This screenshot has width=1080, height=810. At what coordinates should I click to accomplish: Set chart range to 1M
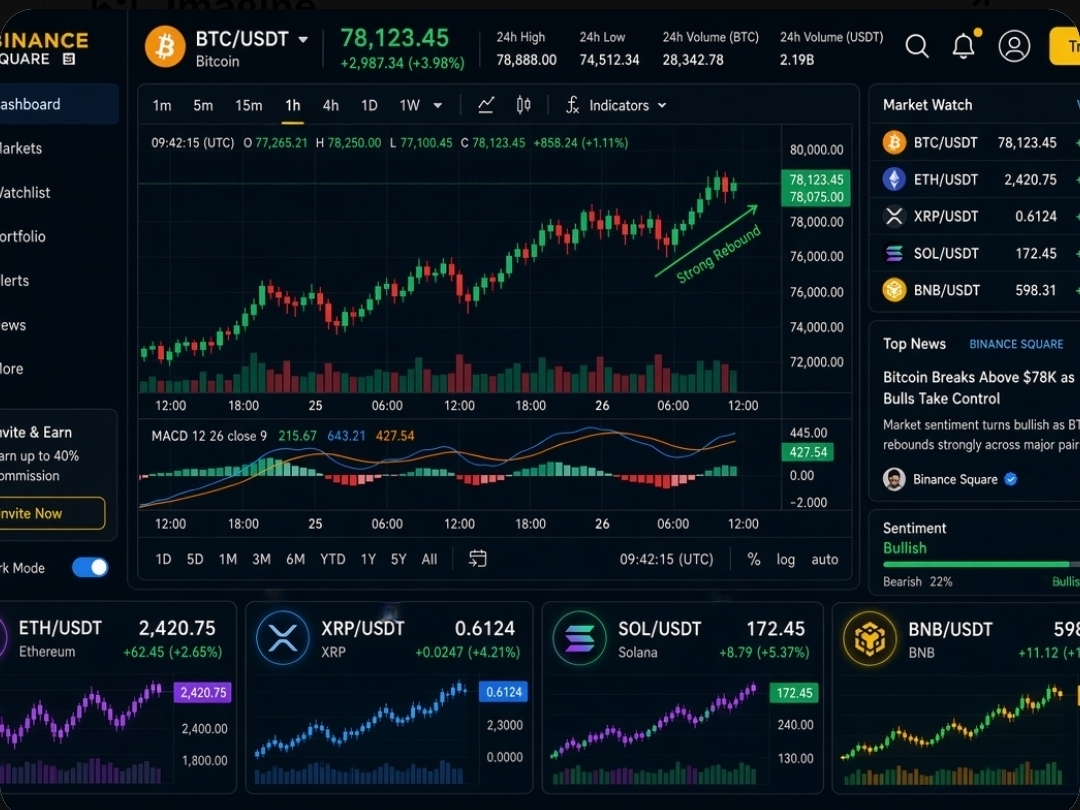[228, 559]
